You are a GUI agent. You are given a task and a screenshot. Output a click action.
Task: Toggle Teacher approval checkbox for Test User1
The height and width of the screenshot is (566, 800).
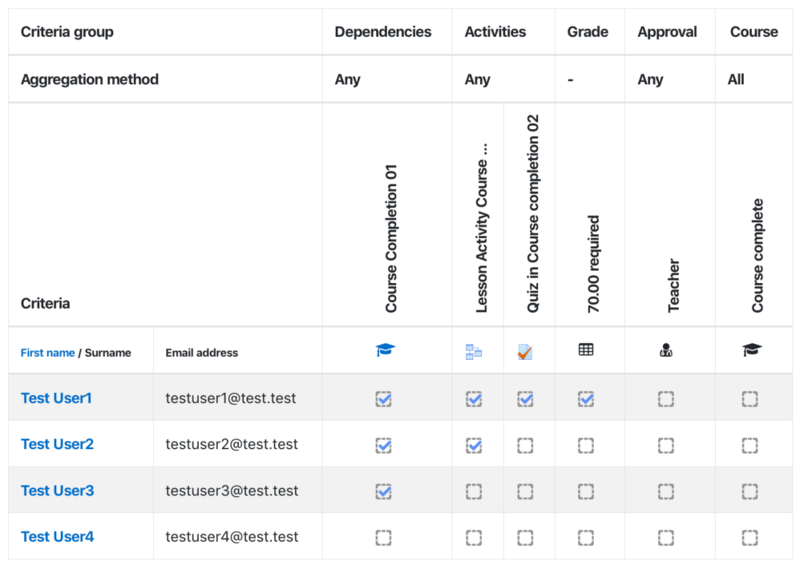[x=666, y=399]
